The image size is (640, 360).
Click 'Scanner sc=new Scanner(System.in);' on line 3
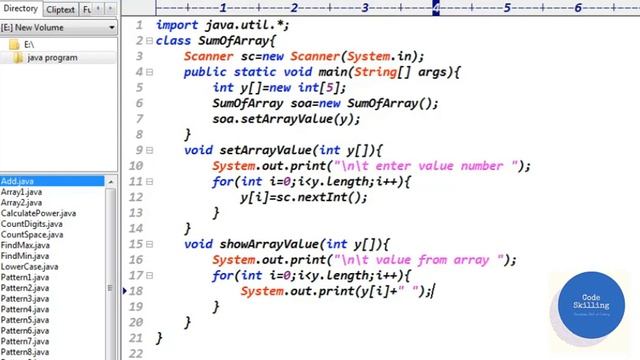click(304, 56)
